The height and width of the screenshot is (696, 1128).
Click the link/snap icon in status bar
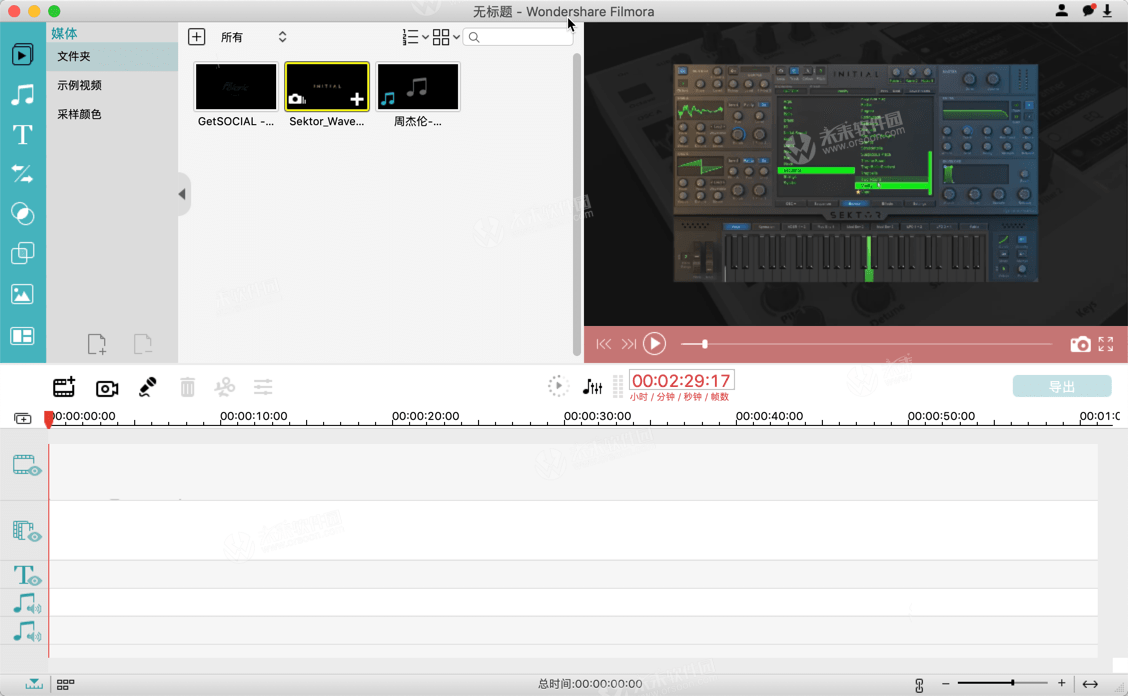click(x=919, y=685)
